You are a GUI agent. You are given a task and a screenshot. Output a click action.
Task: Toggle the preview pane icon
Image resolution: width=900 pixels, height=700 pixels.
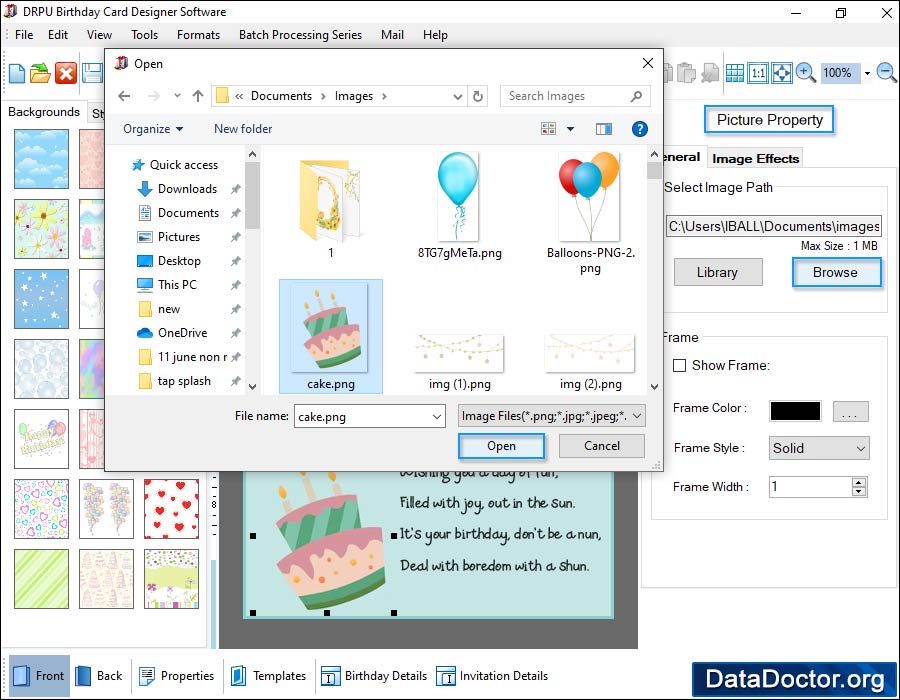604,129
